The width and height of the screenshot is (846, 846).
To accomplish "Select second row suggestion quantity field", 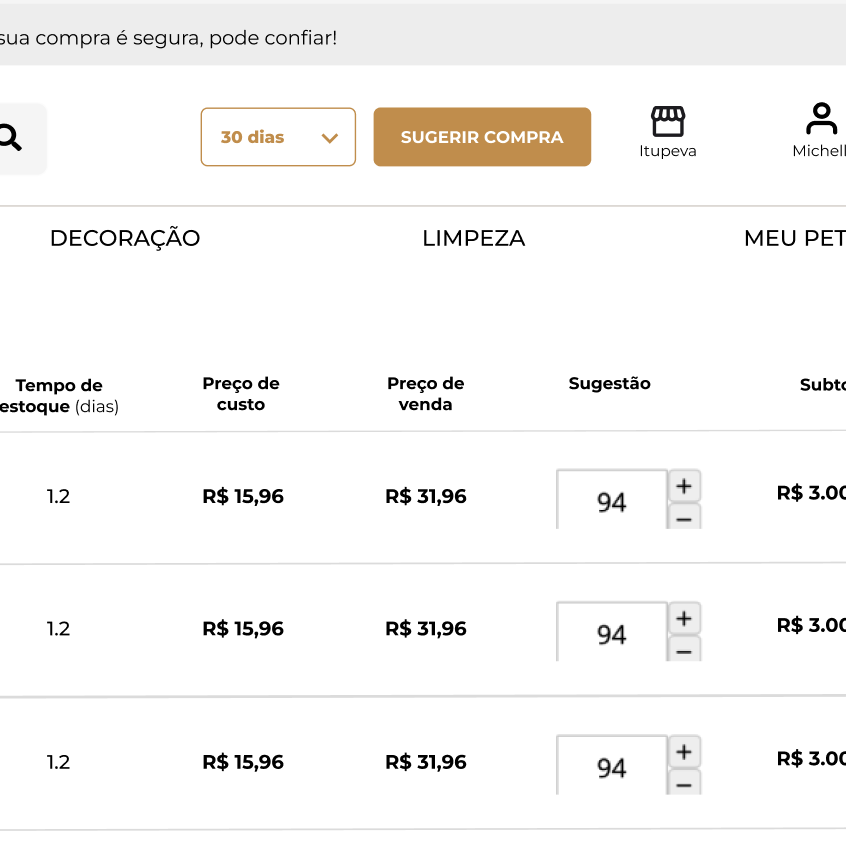I will pyautogui.click(x=612, y=632).
